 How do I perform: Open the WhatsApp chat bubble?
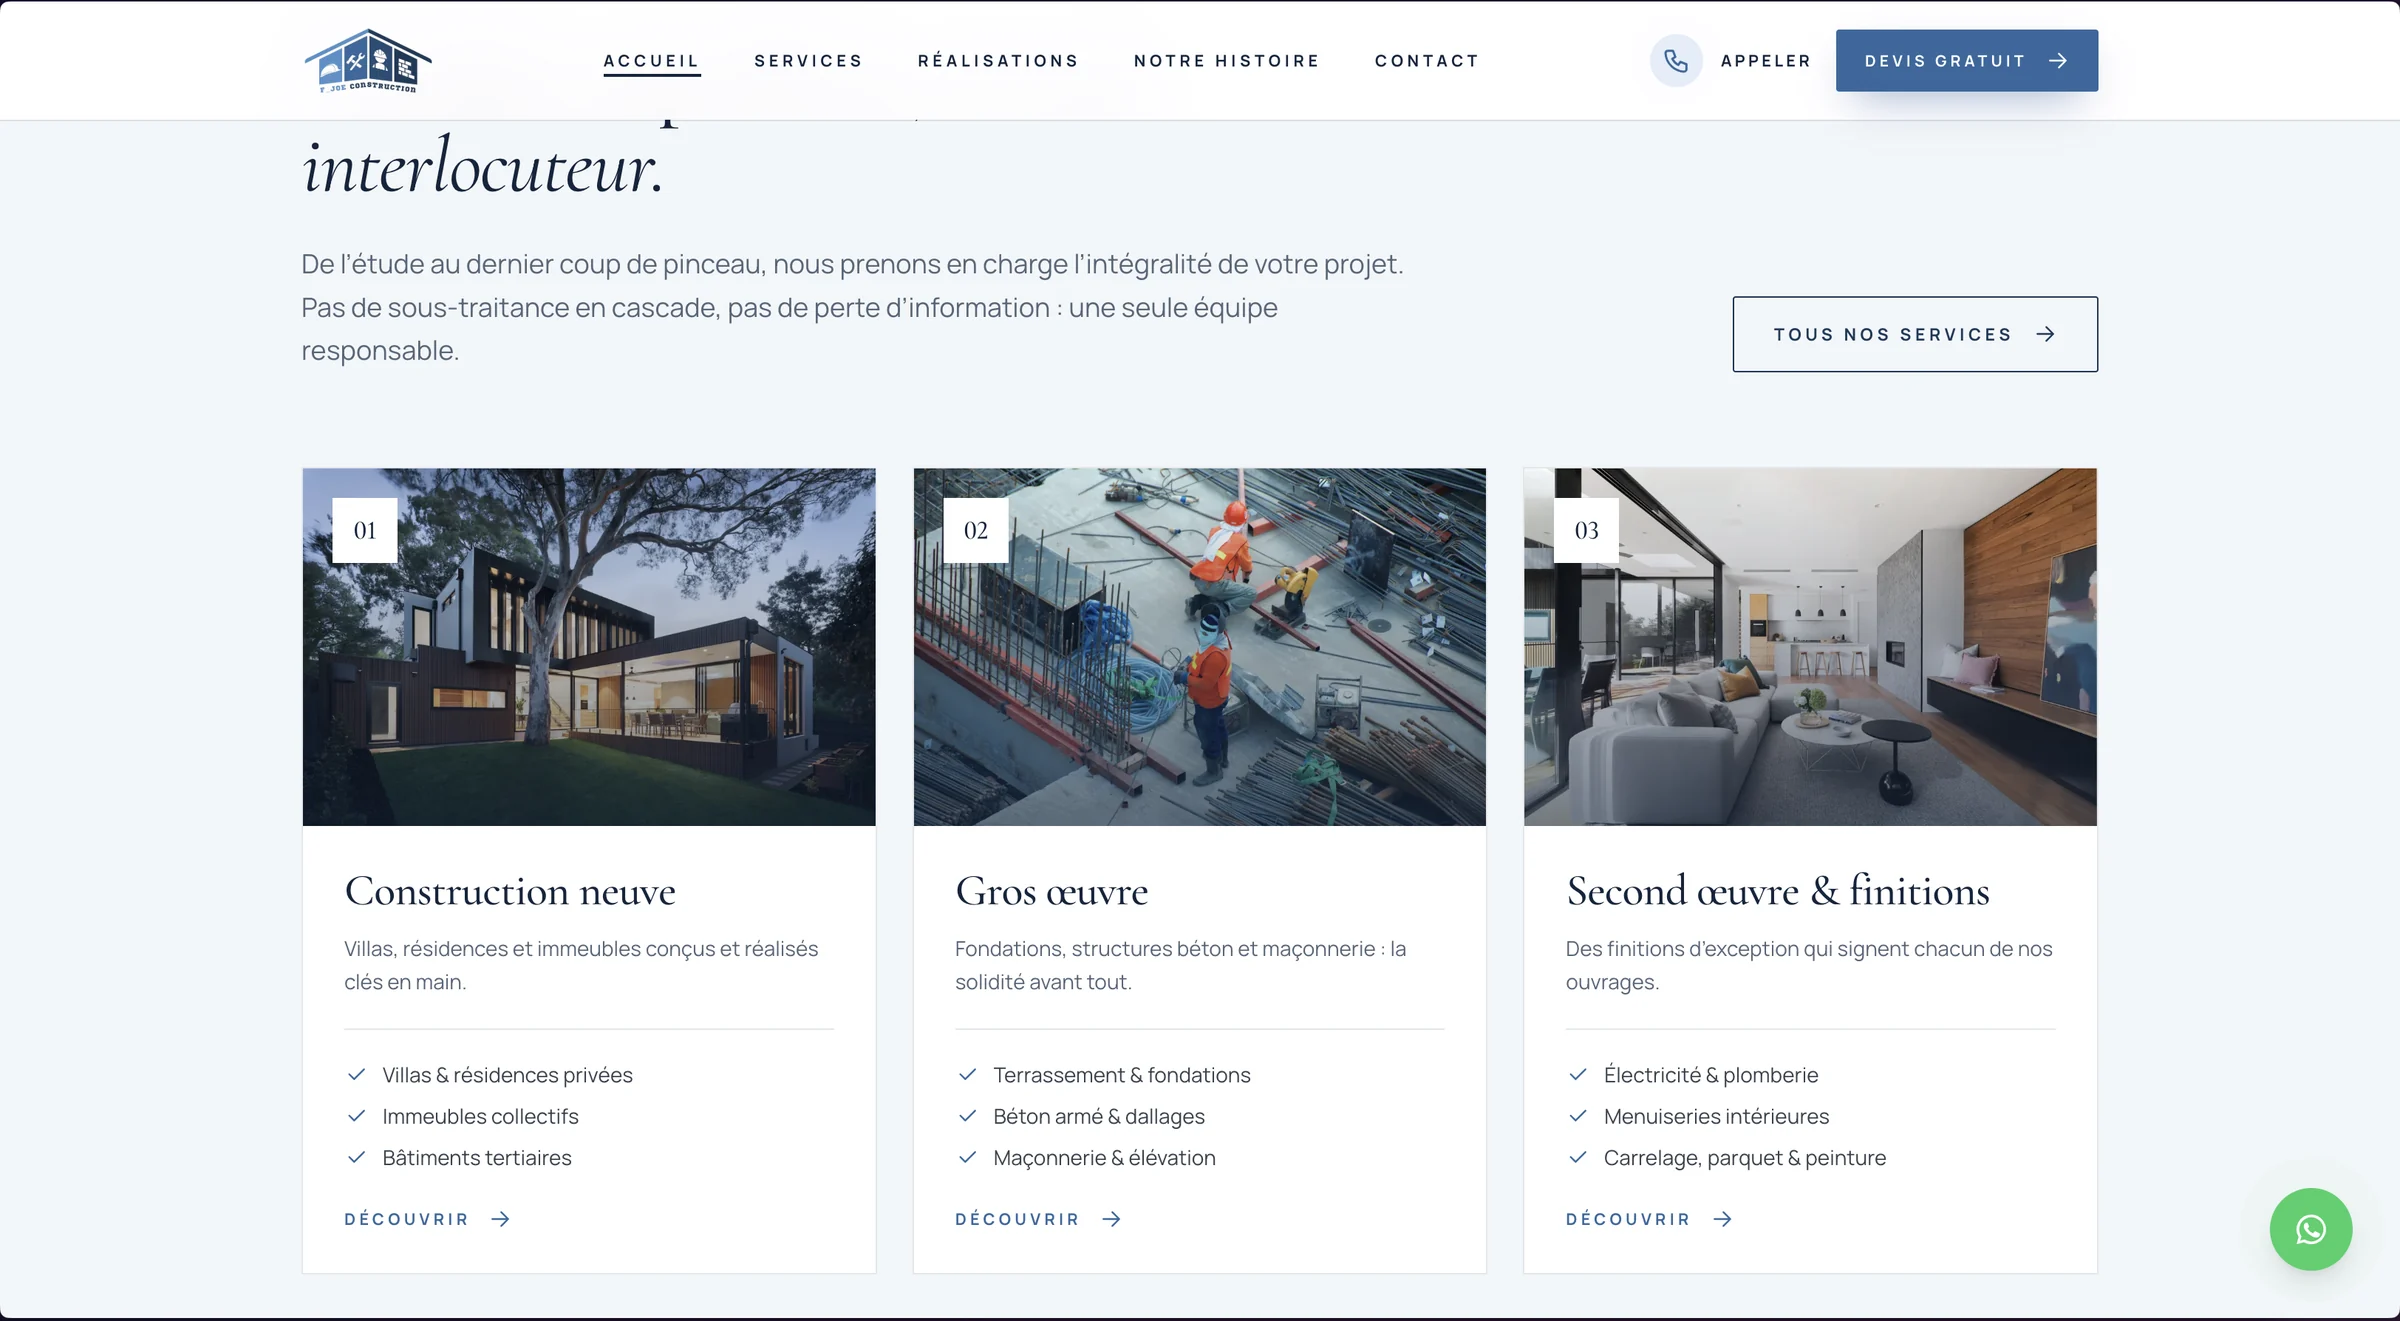pos(2310,1229)
